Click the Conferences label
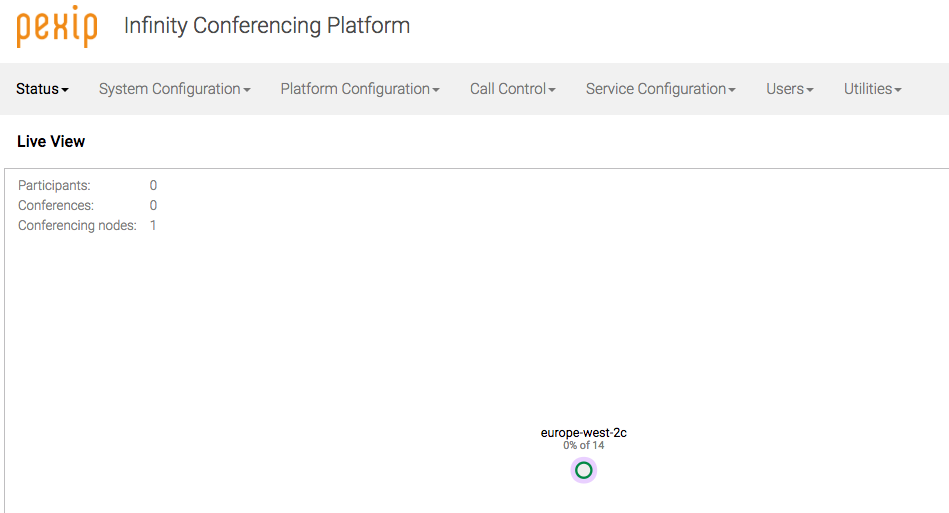This screenshot has height=513, width=949. click(x=56, y=205)
